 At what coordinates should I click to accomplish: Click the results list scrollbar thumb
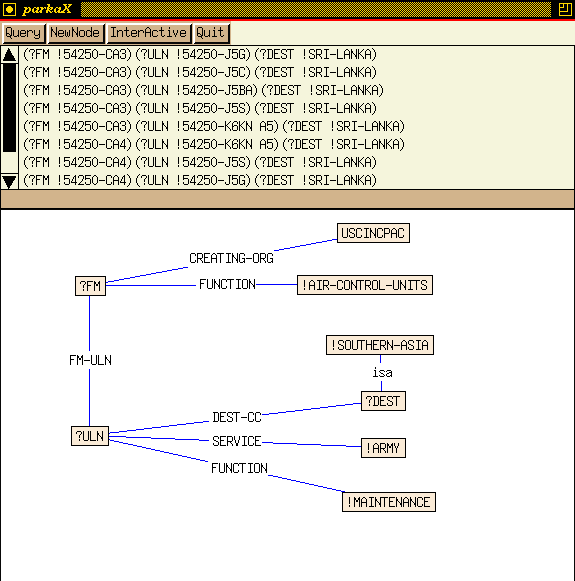[9, 108]
